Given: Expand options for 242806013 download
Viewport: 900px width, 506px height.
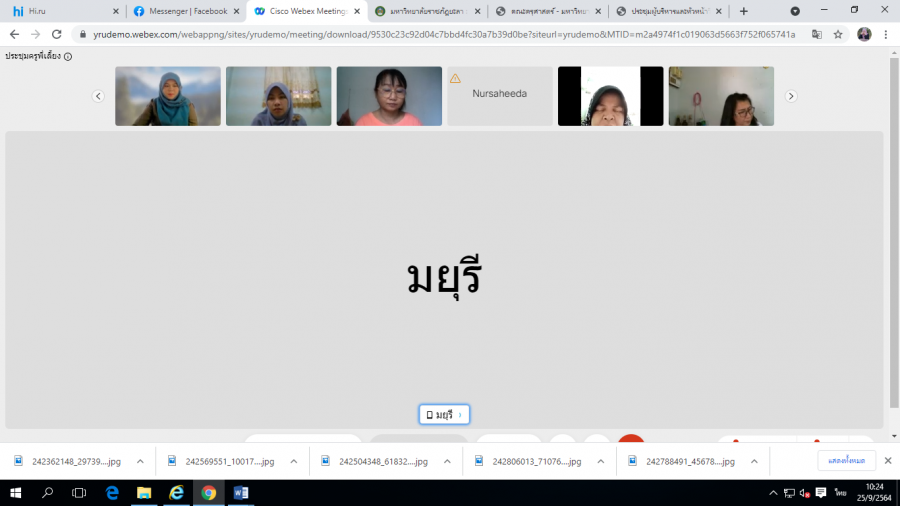Looking at the screenshot, I should [x=600, y=461].
